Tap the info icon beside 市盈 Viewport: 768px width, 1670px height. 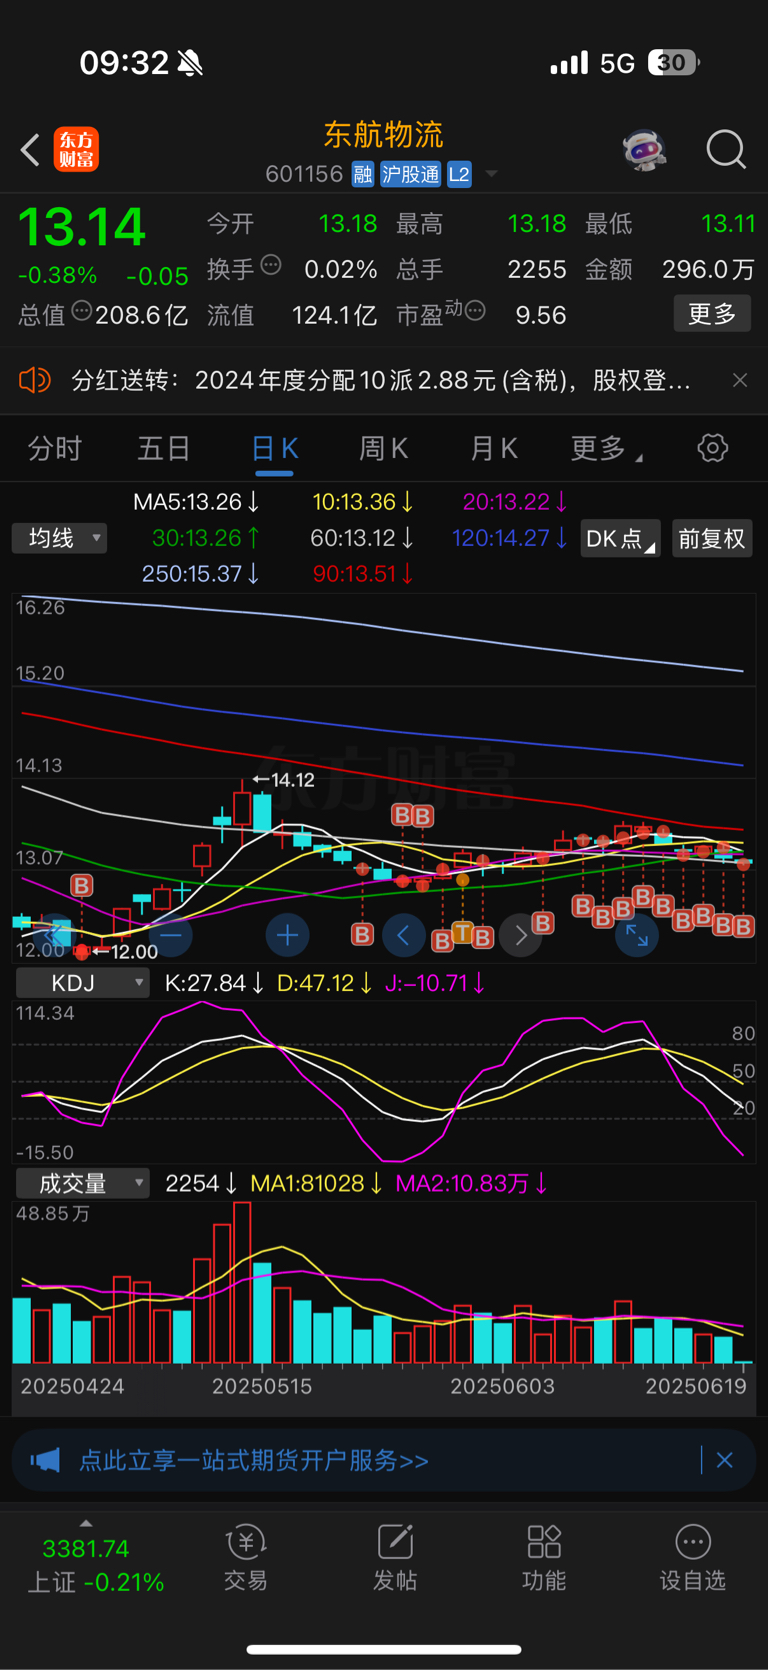click(x=475, y=310)
